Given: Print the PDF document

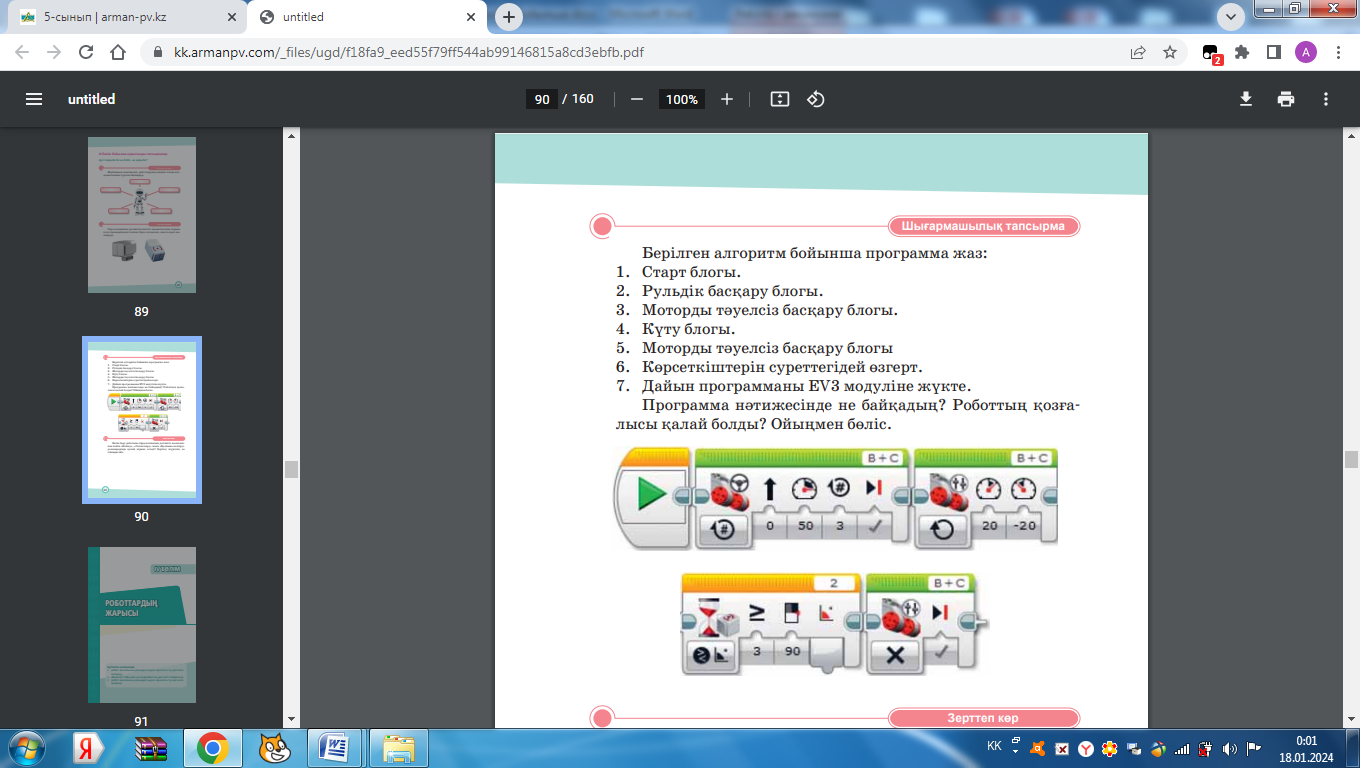Looking at the screenshot, I should pyautogui.click(x=1286, y=99).
